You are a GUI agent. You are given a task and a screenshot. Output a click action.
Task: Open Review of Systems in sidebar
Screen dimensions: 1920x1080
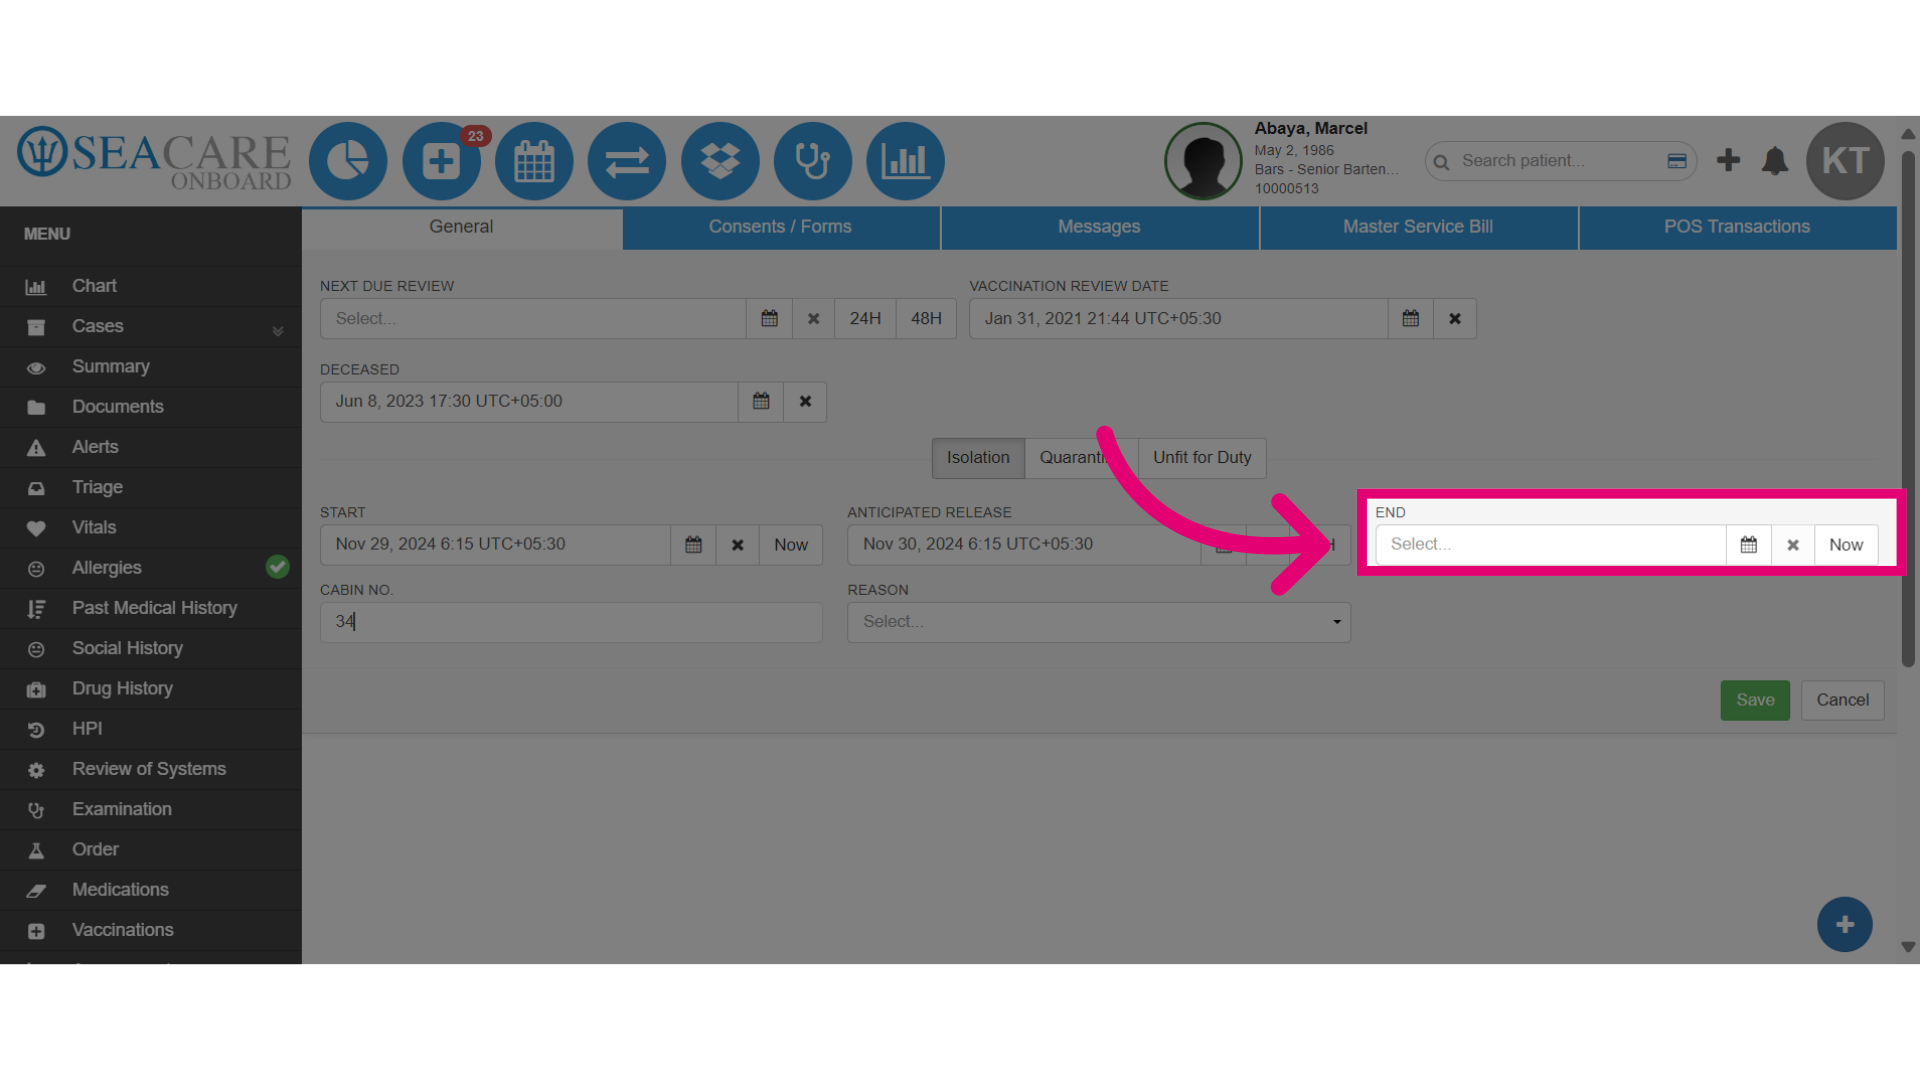click(151, 769)
